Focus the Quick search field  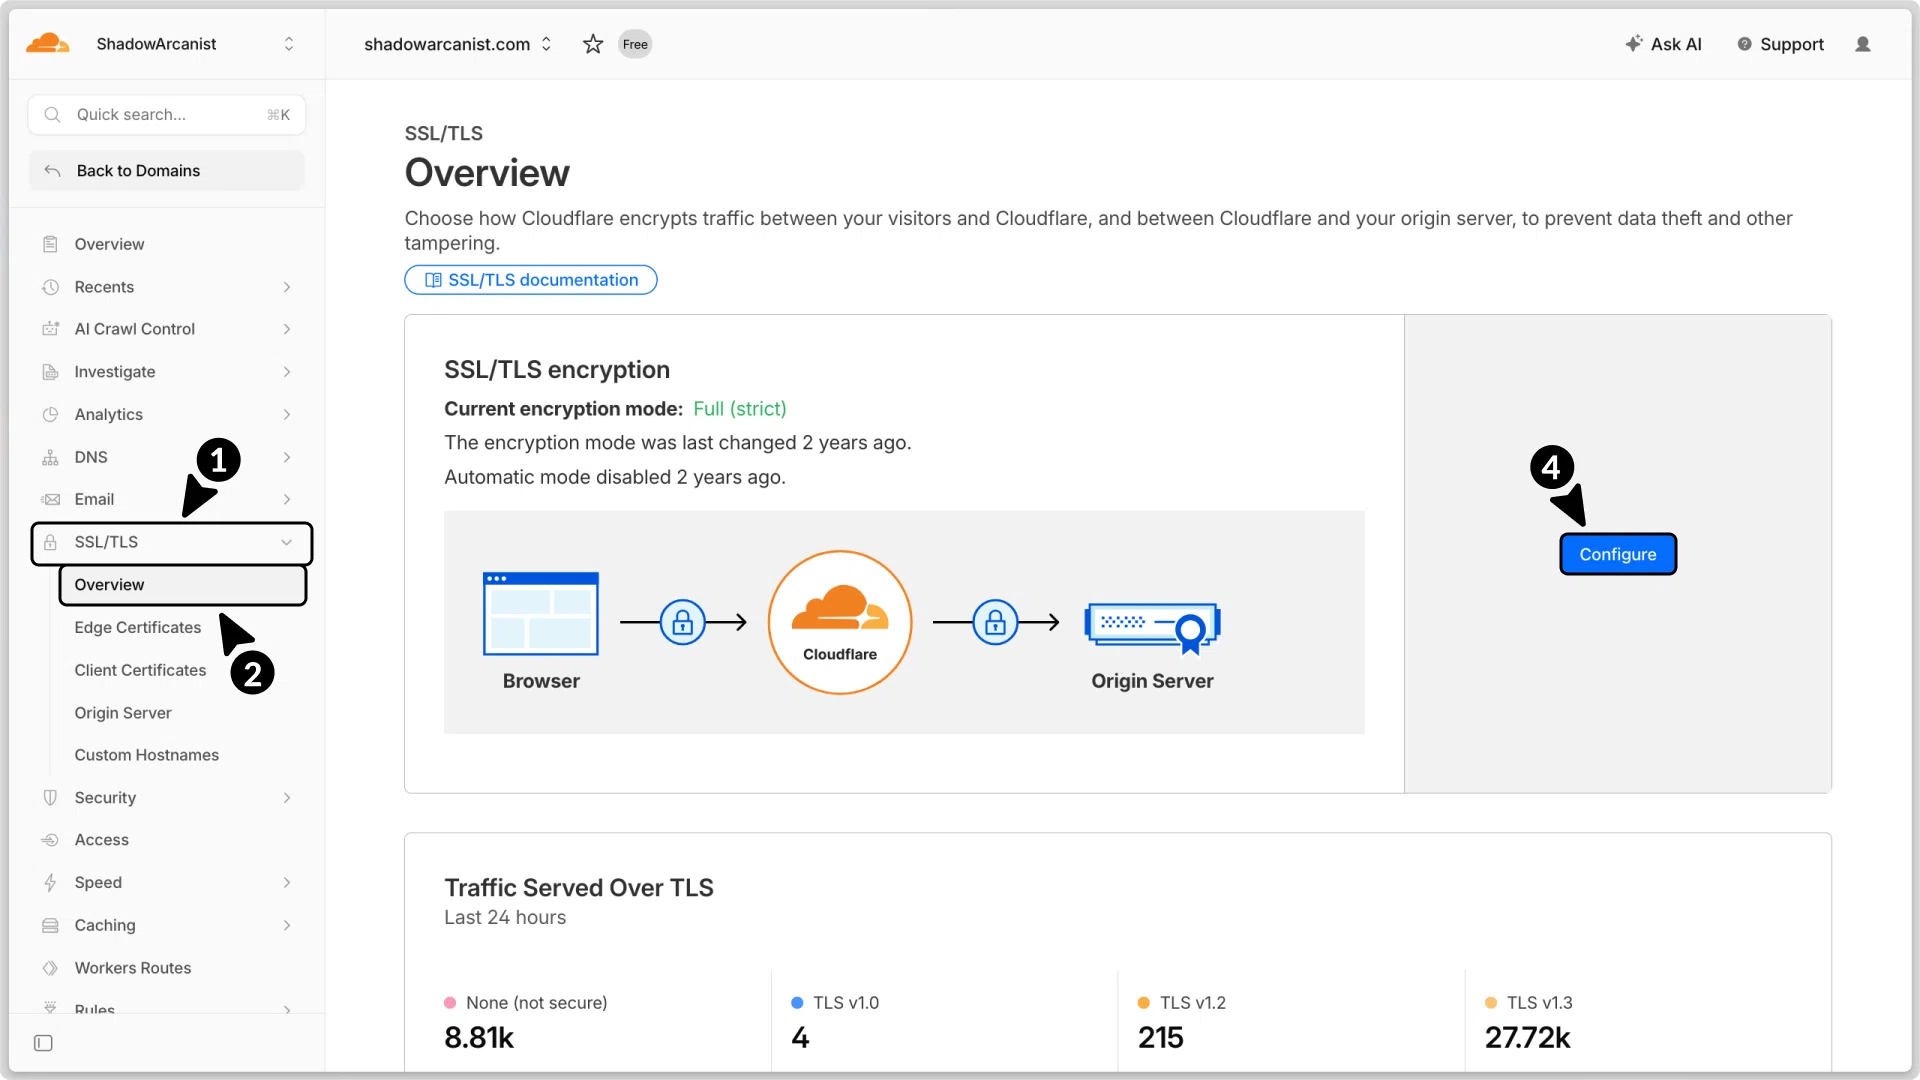[x=167, y=115]
